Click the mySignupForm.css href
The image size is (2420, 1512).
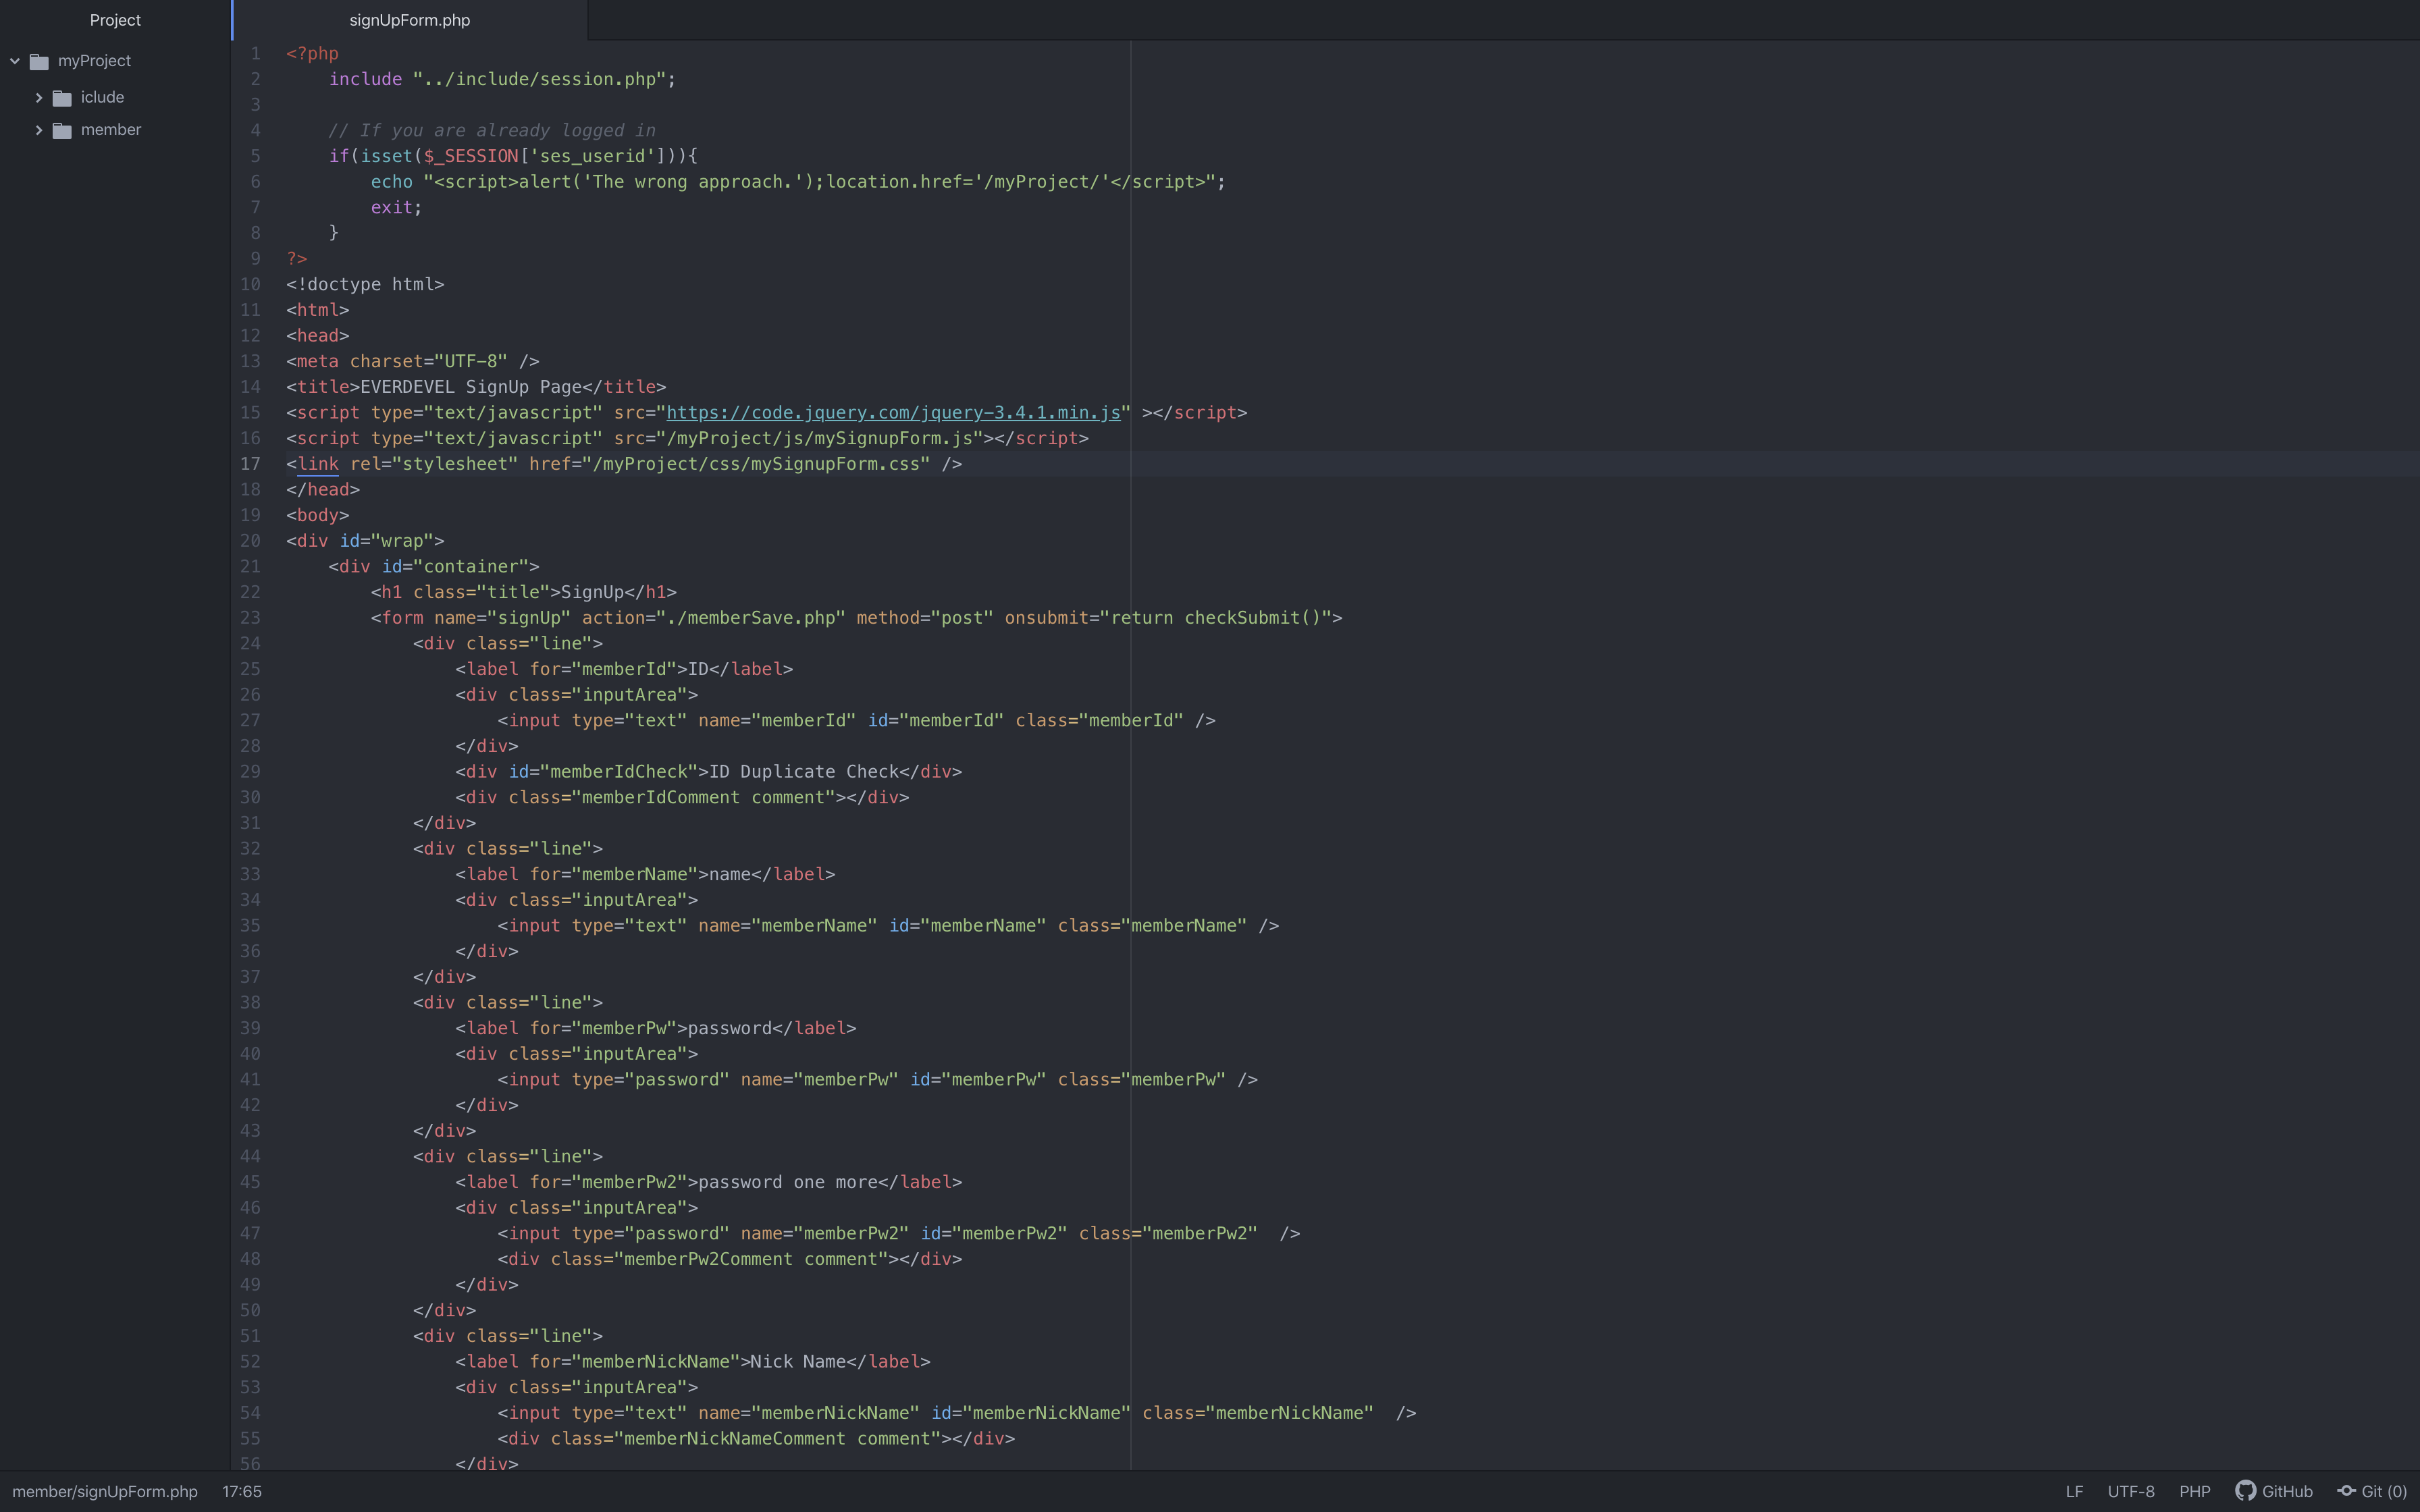[x=755, y=464]
